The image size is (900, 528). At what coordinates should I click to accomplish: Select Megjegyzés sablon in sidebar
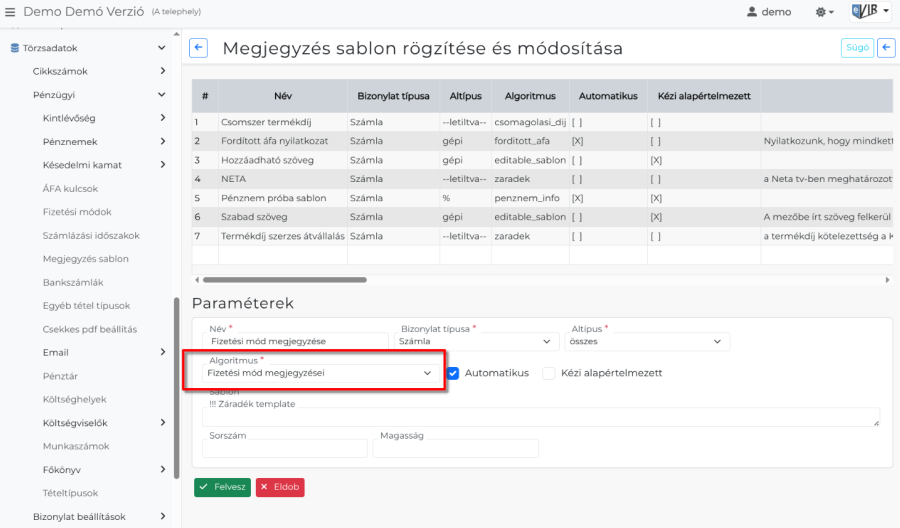(85, 259)
